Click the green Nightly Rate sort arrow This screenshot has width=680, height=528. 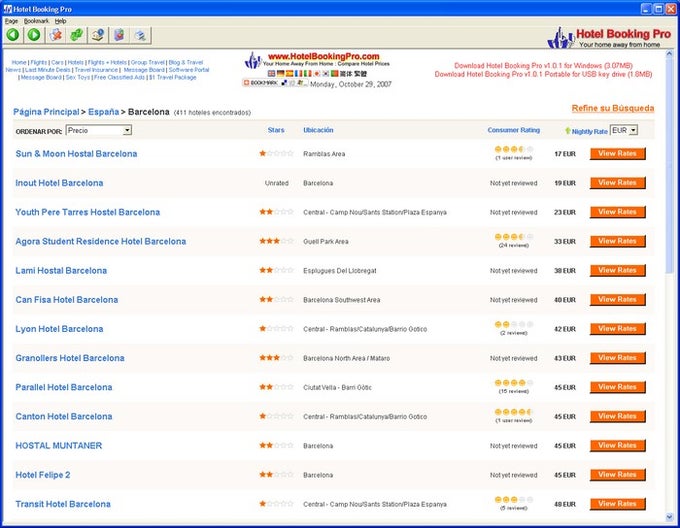(568, 130)
